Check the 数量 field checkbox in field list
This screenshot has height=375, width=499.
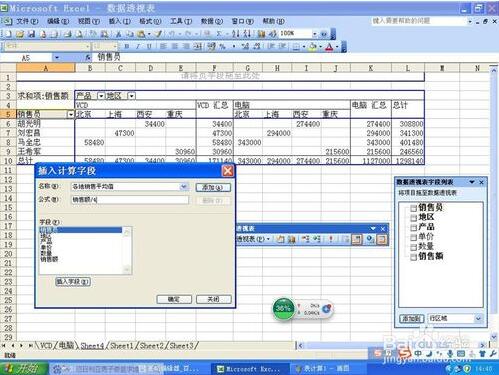click(x=413, y=247)
